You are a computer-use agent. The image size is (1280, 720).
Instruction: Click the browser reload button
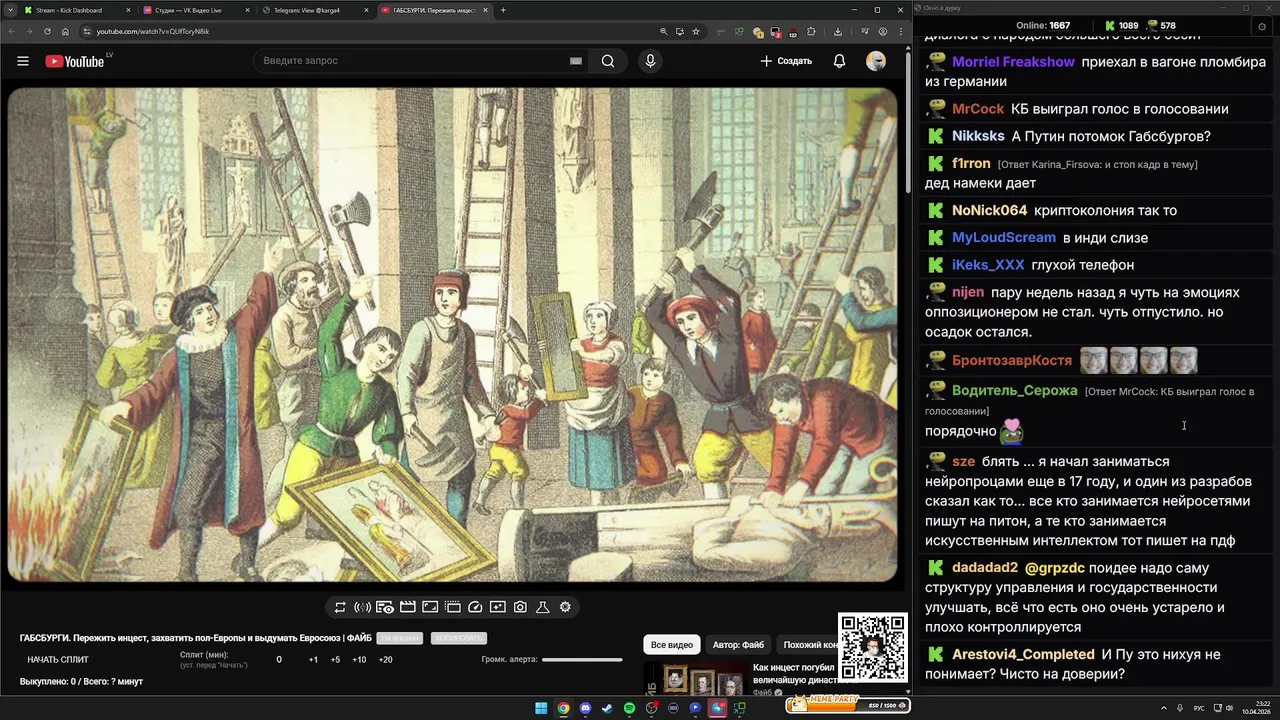[x=47, y=31]
